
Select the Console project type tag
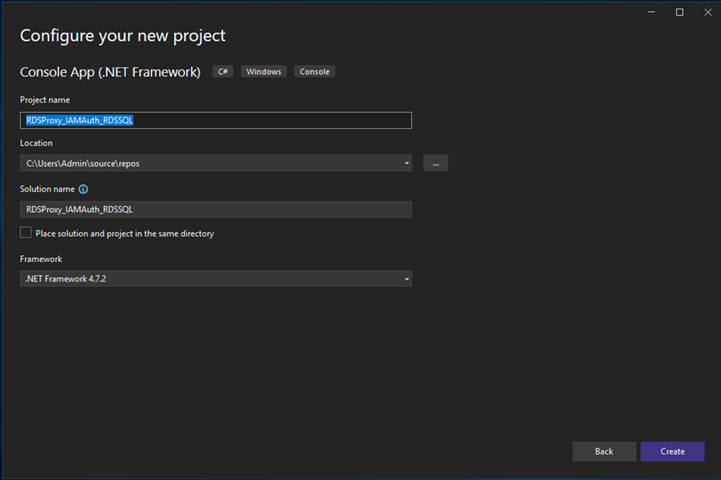click(x=315, y=72)
